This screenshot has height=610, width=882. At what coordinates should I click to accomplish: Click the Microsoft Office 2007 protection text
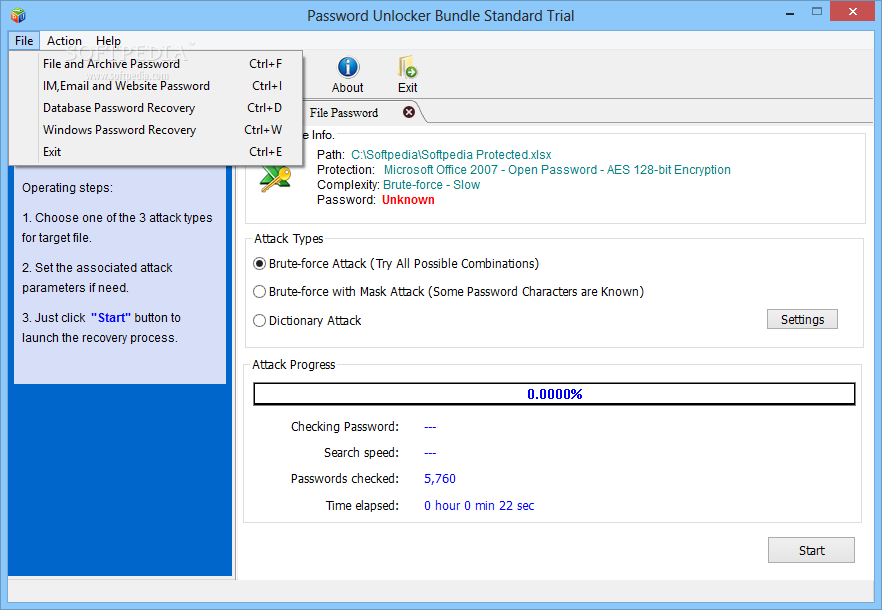557,169
